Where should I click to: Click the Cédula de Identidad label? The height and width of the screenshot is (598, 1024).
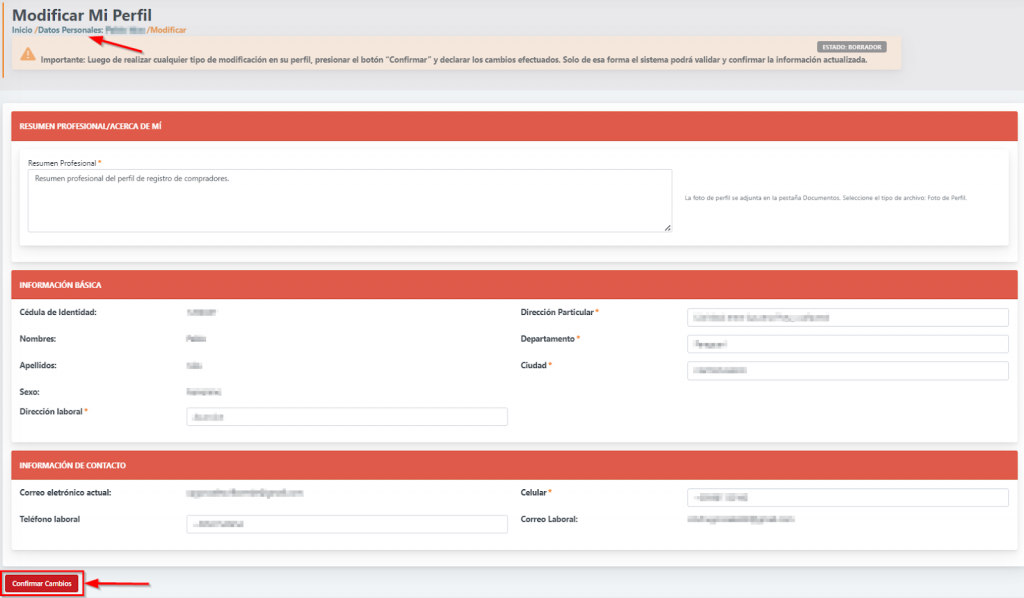point(58,312)
